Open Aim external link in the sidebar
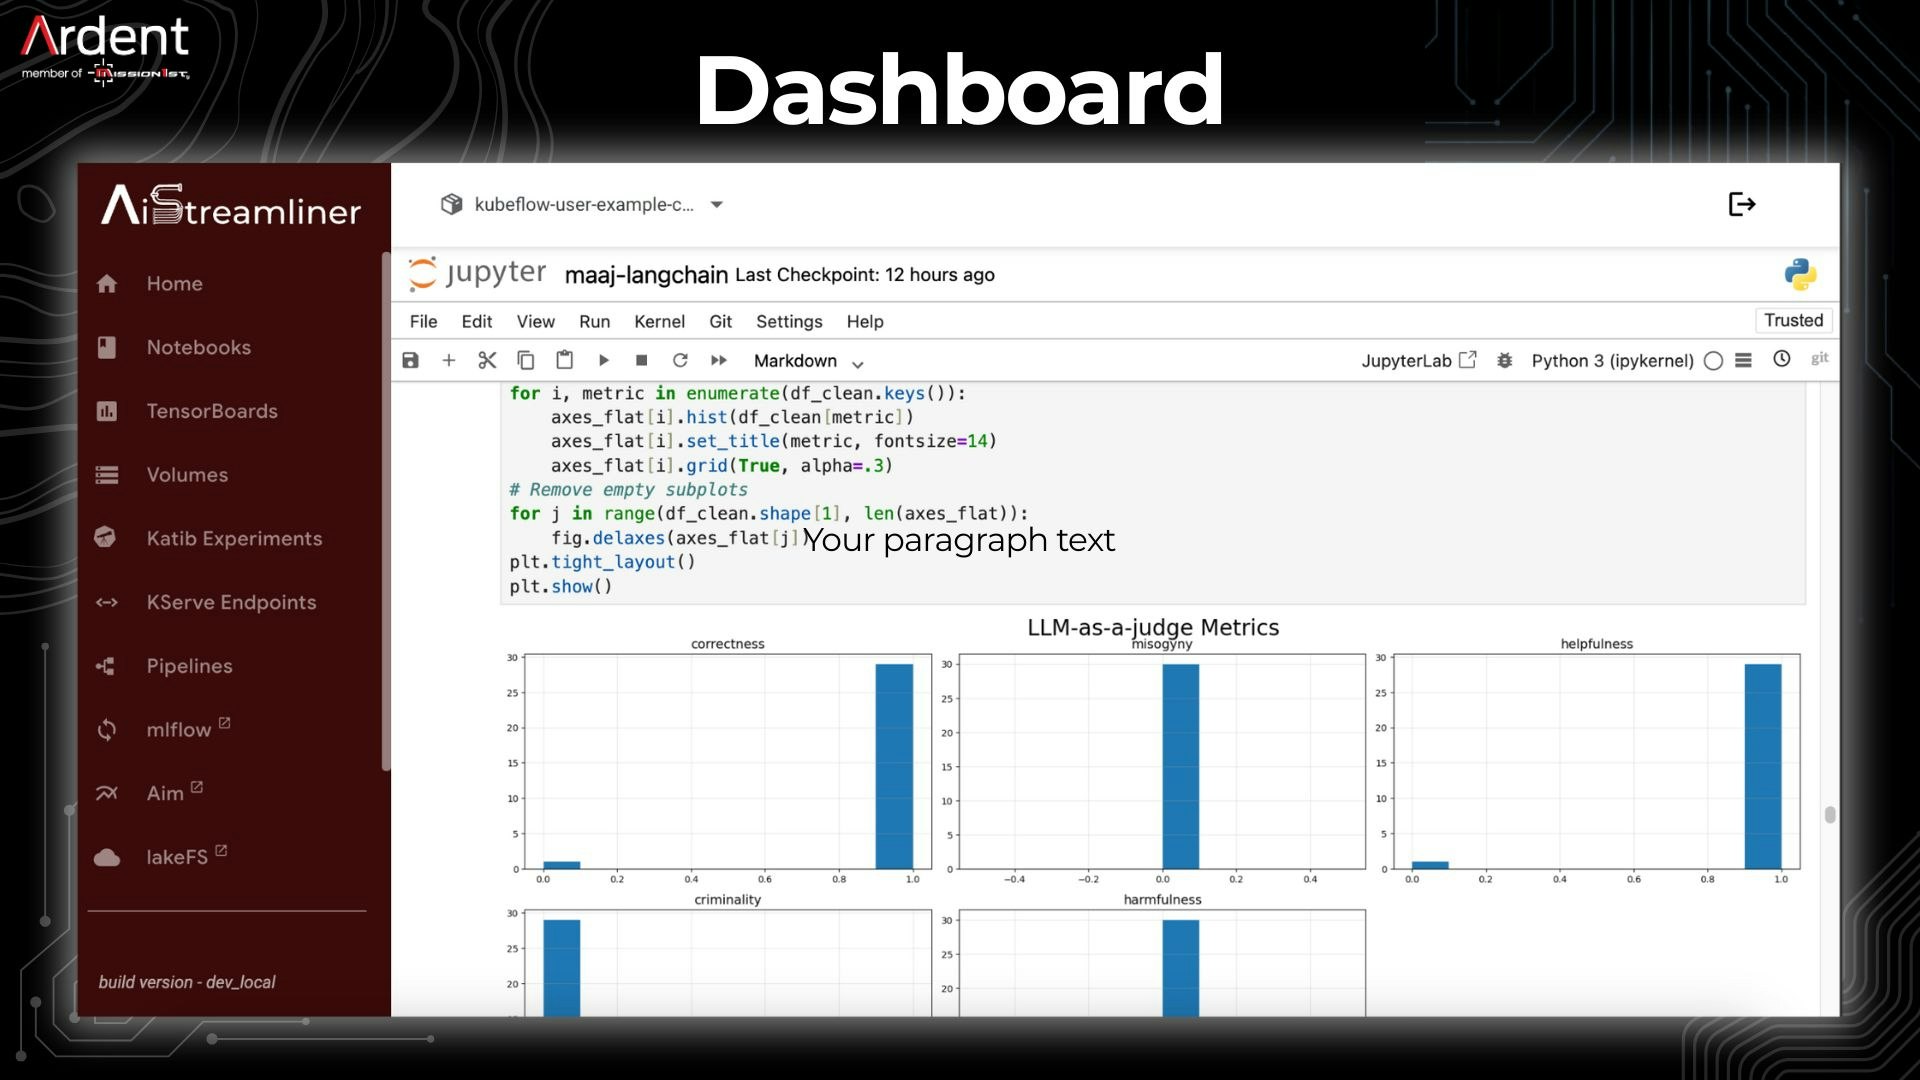 (174, 793)
